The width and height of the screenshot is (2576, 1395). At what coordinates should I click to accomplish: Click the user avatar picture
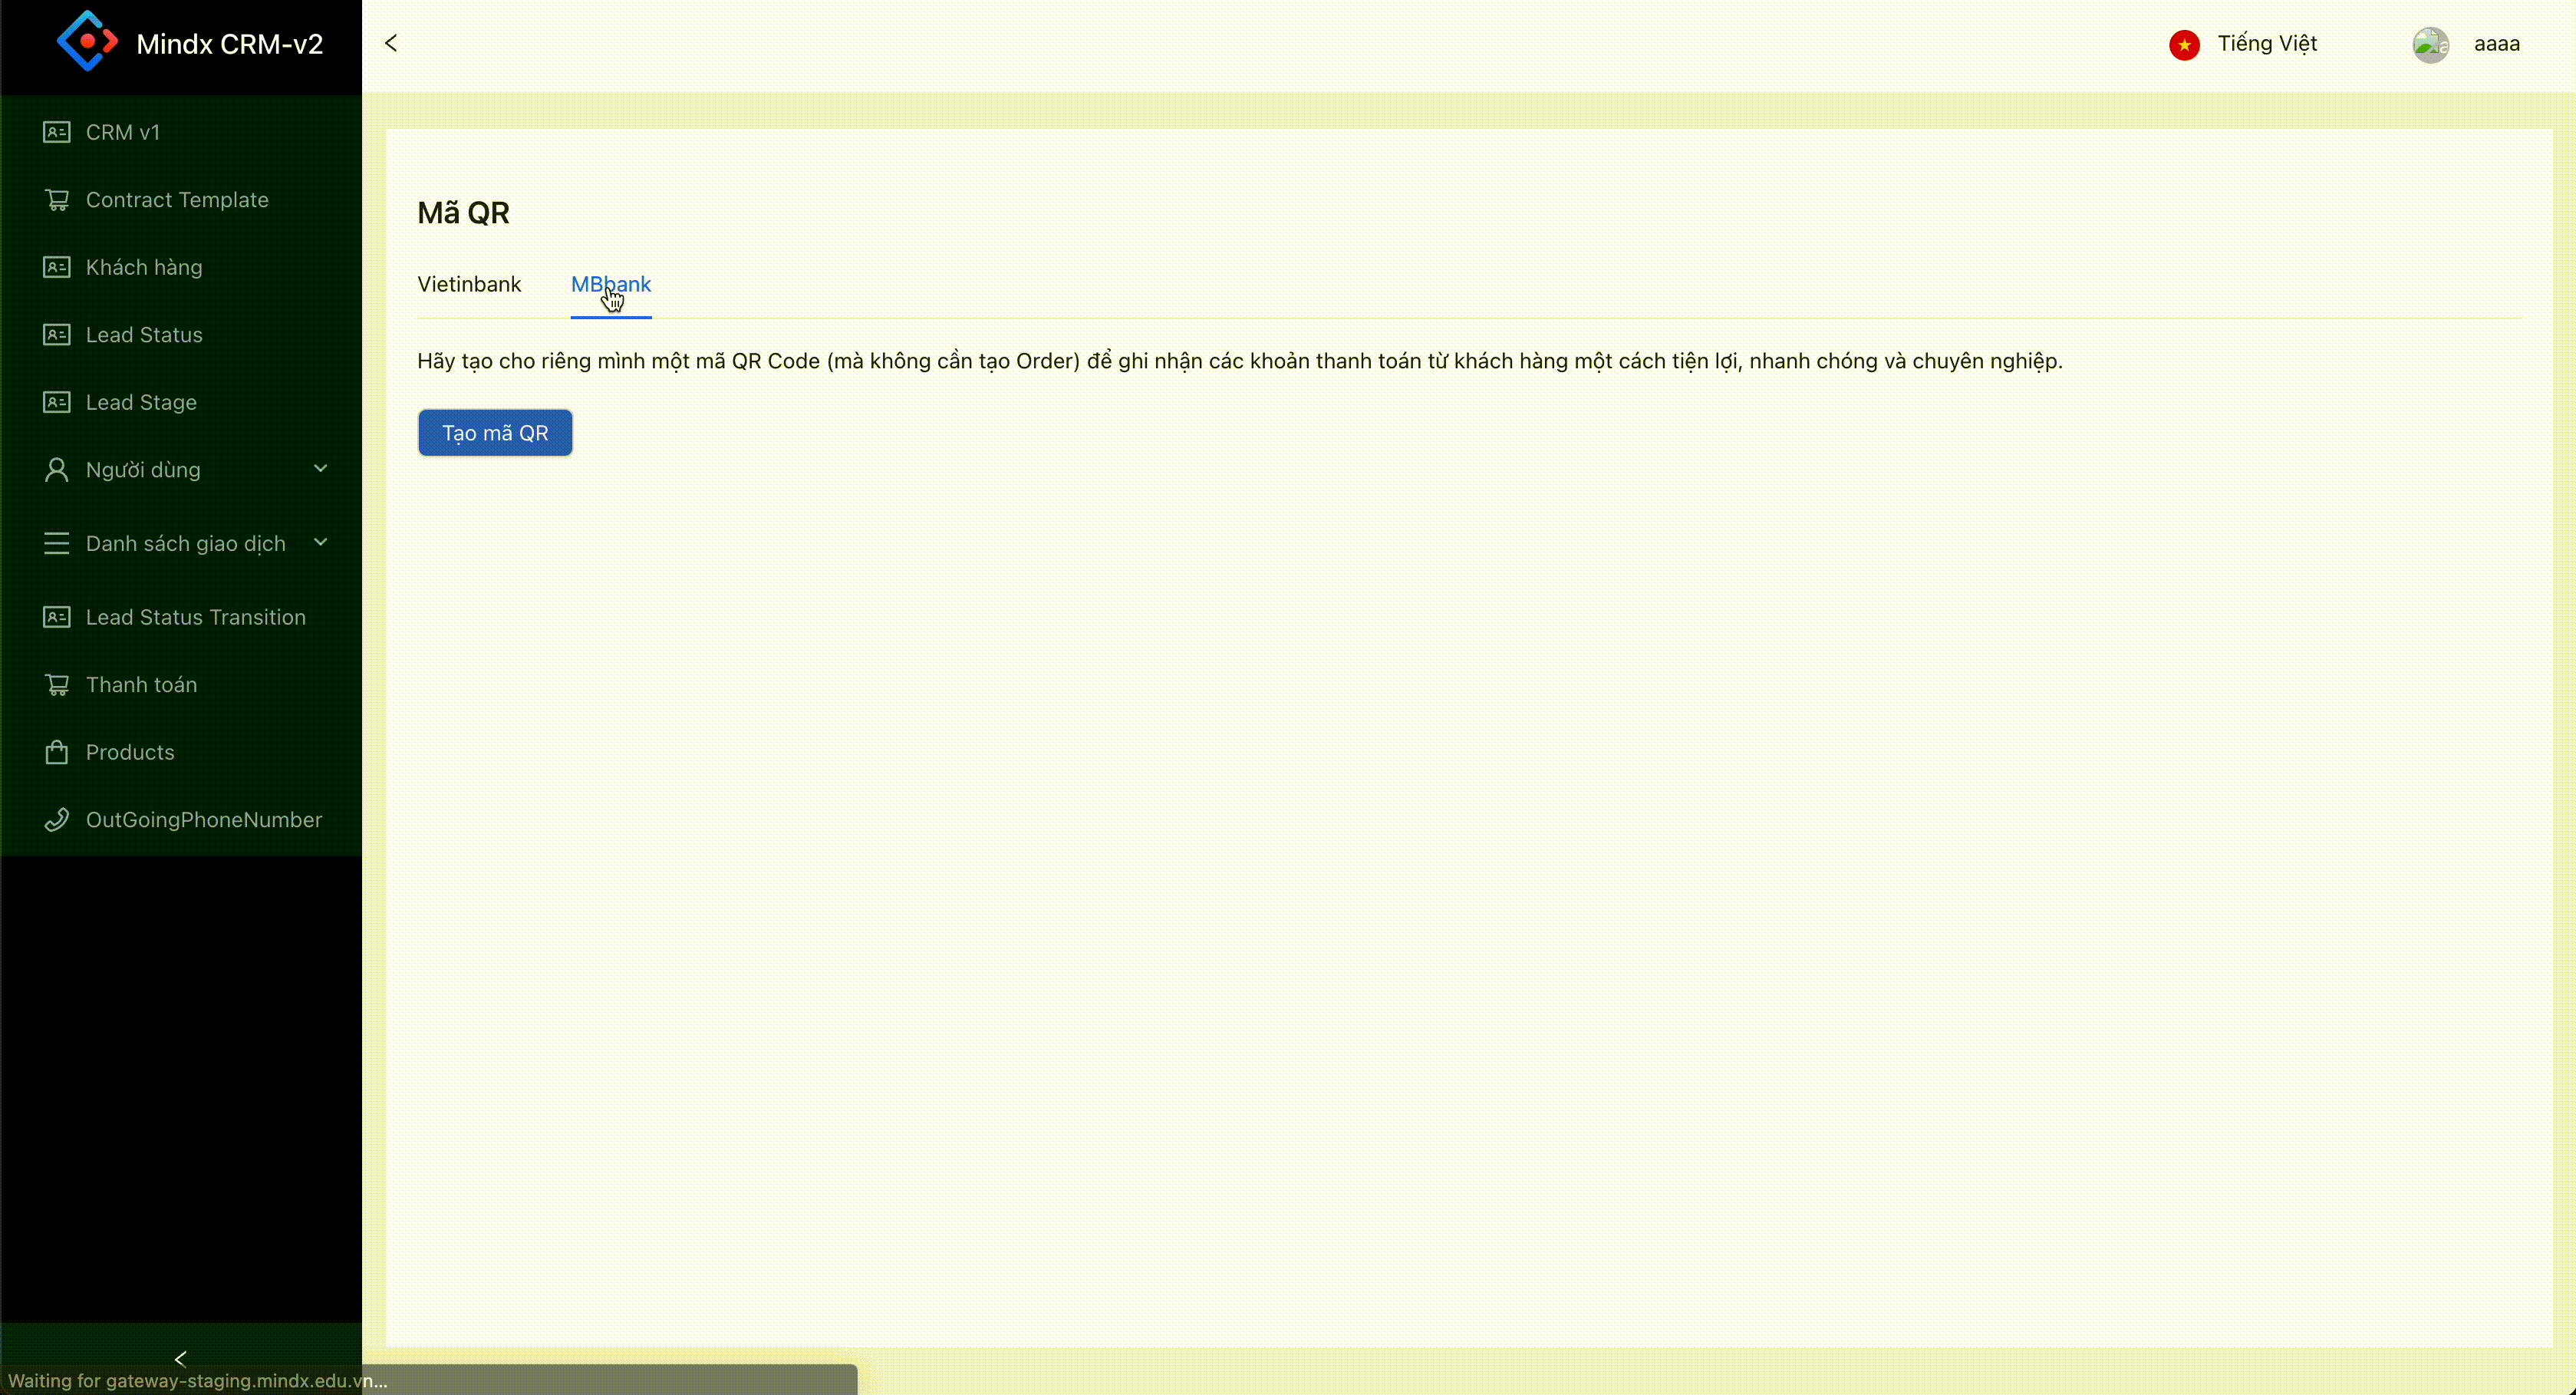[2430, 45]
